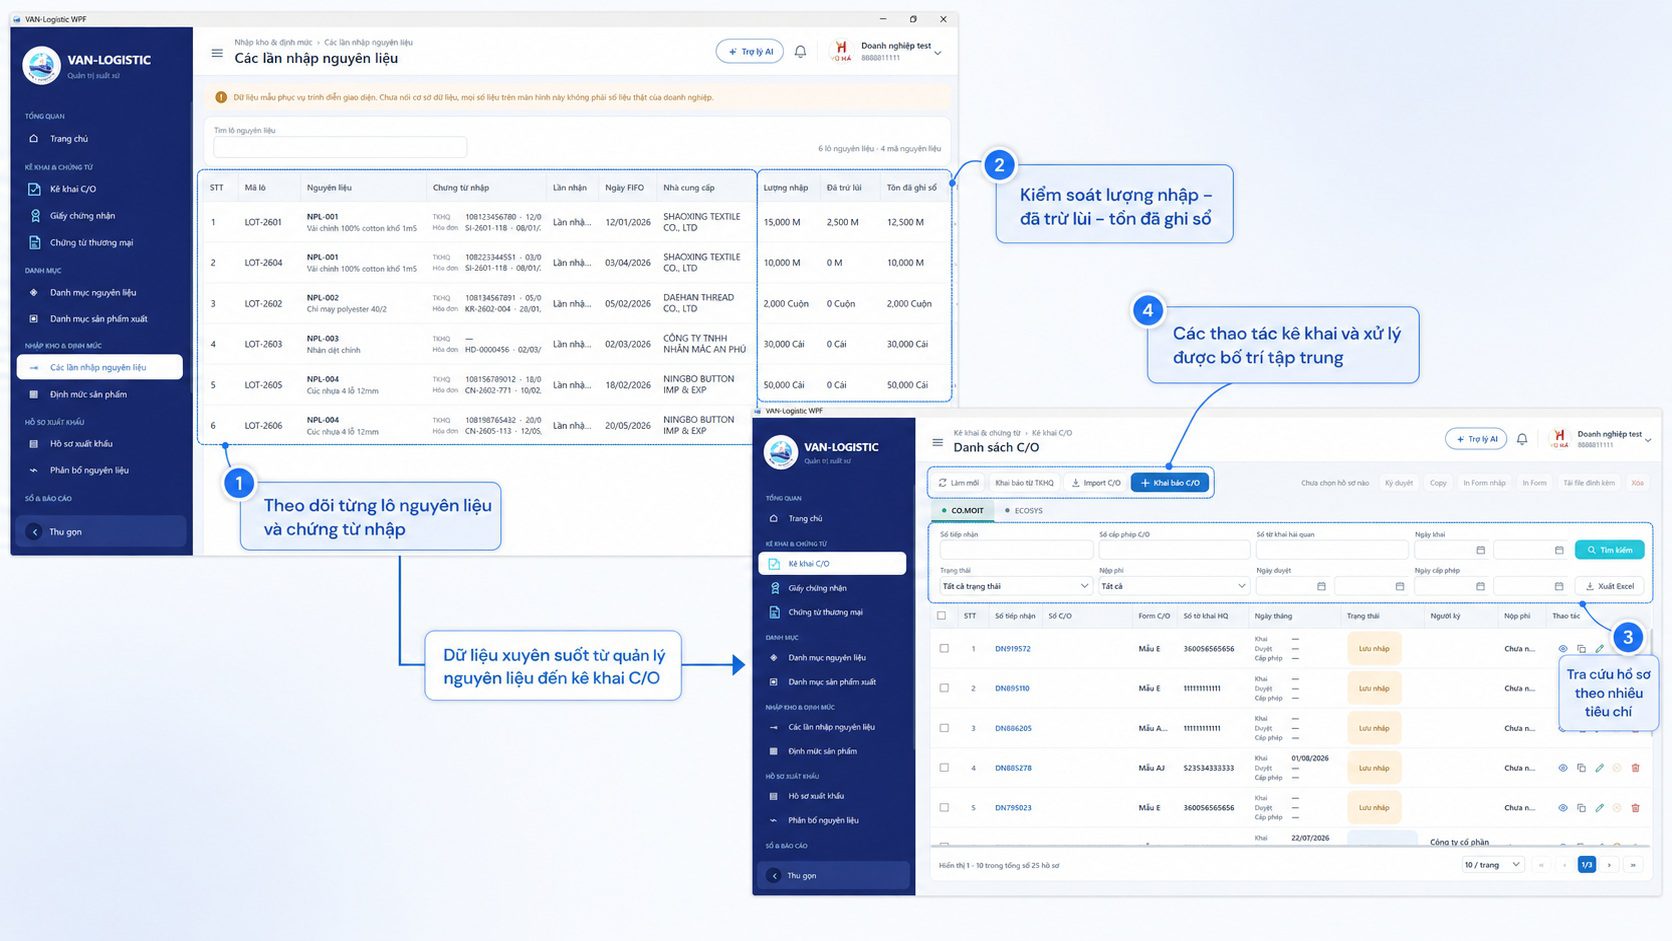Change the 10 / trang page size dropdown

1492,865
